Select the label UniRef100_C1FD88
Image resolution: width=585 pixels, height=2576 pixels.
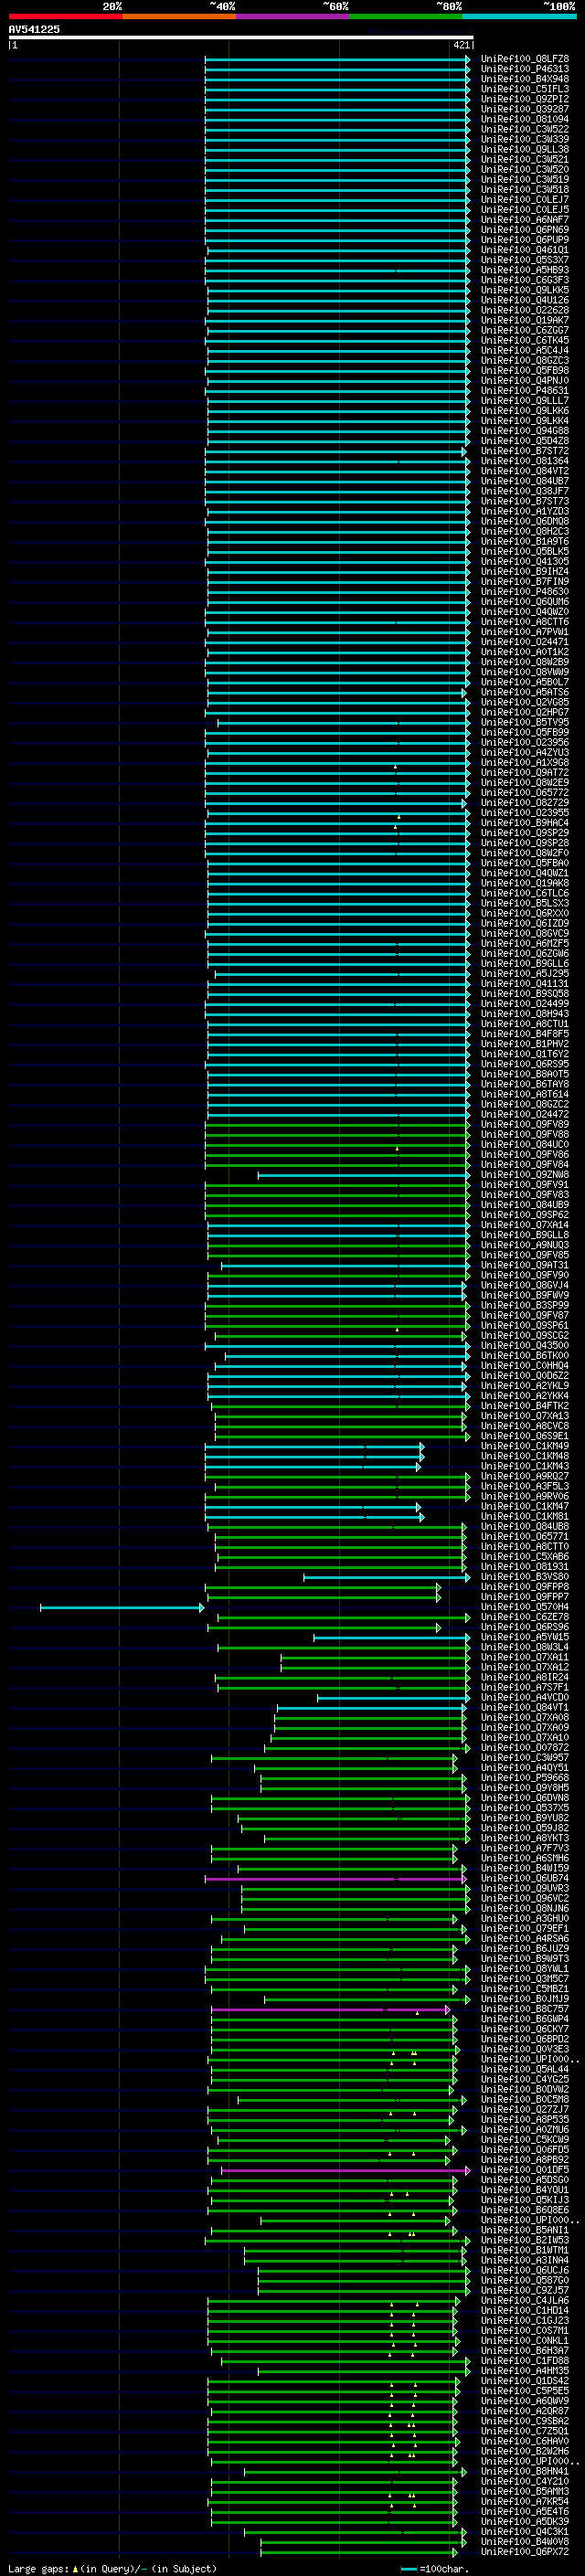525,2361
